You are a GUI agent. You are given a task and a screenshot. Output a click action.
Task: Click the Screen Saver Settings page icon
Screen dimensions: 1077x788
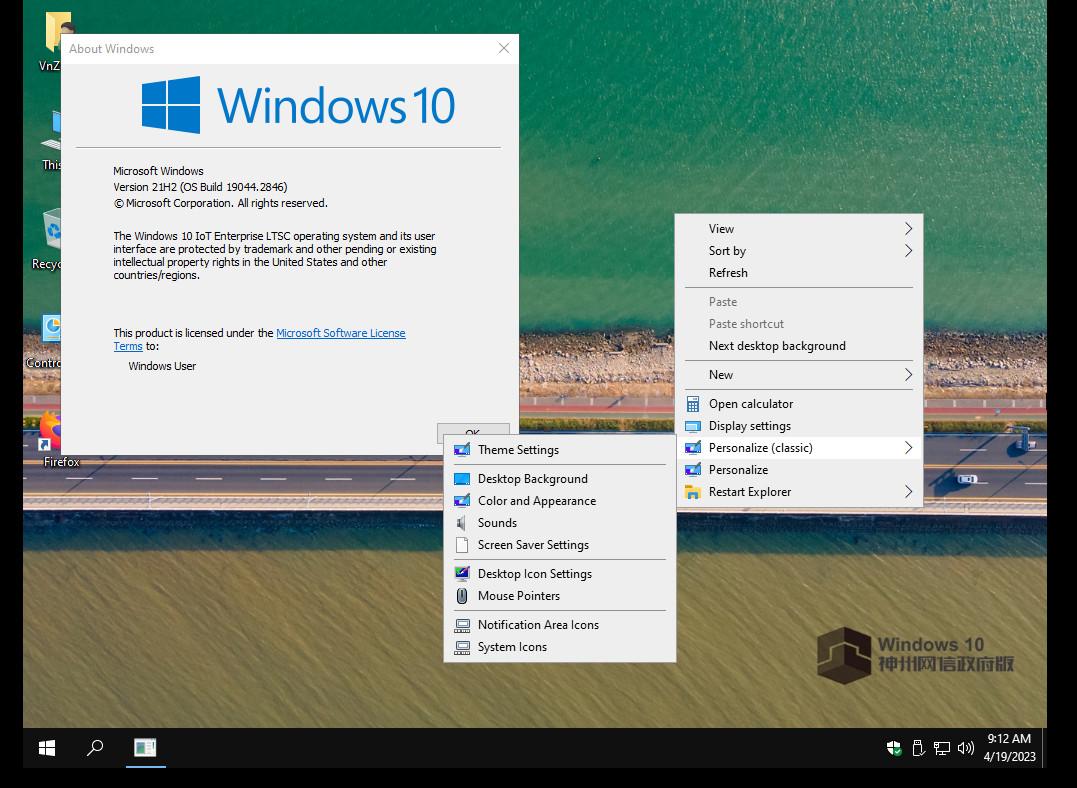click(x=462, y=545)
